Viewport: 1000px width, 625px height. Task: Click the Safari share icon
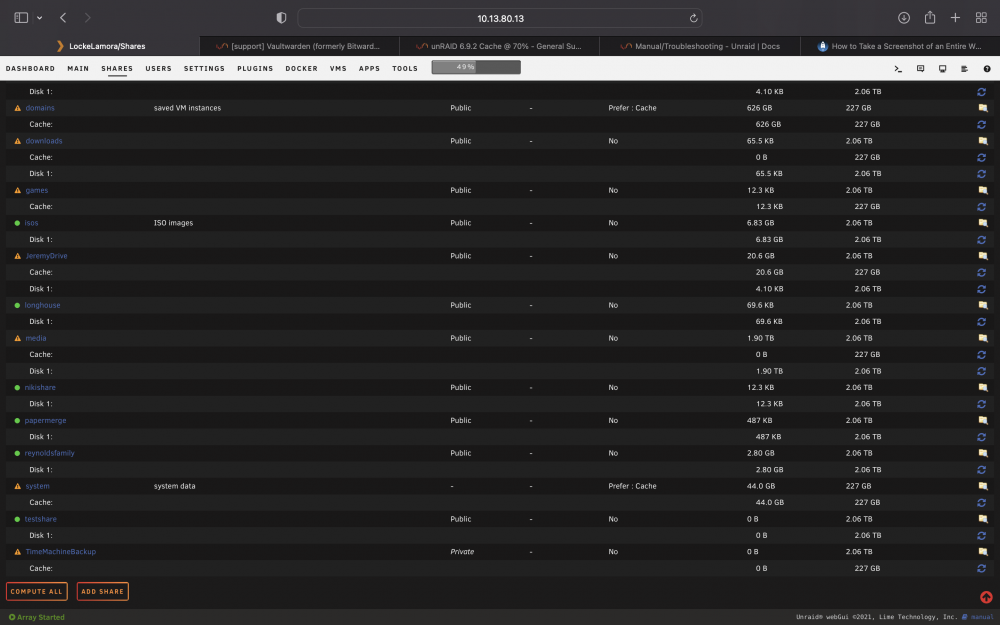point(930,18)
